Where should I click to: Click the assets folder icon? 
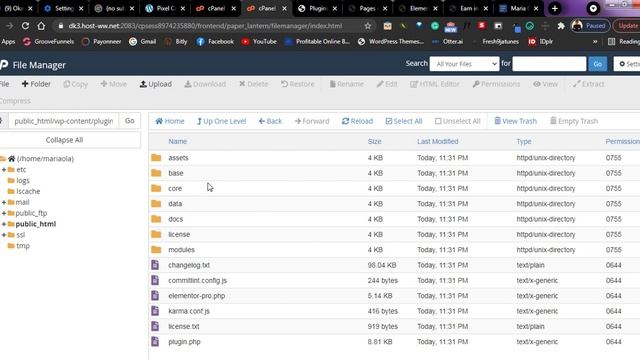[x=156, y=158]
